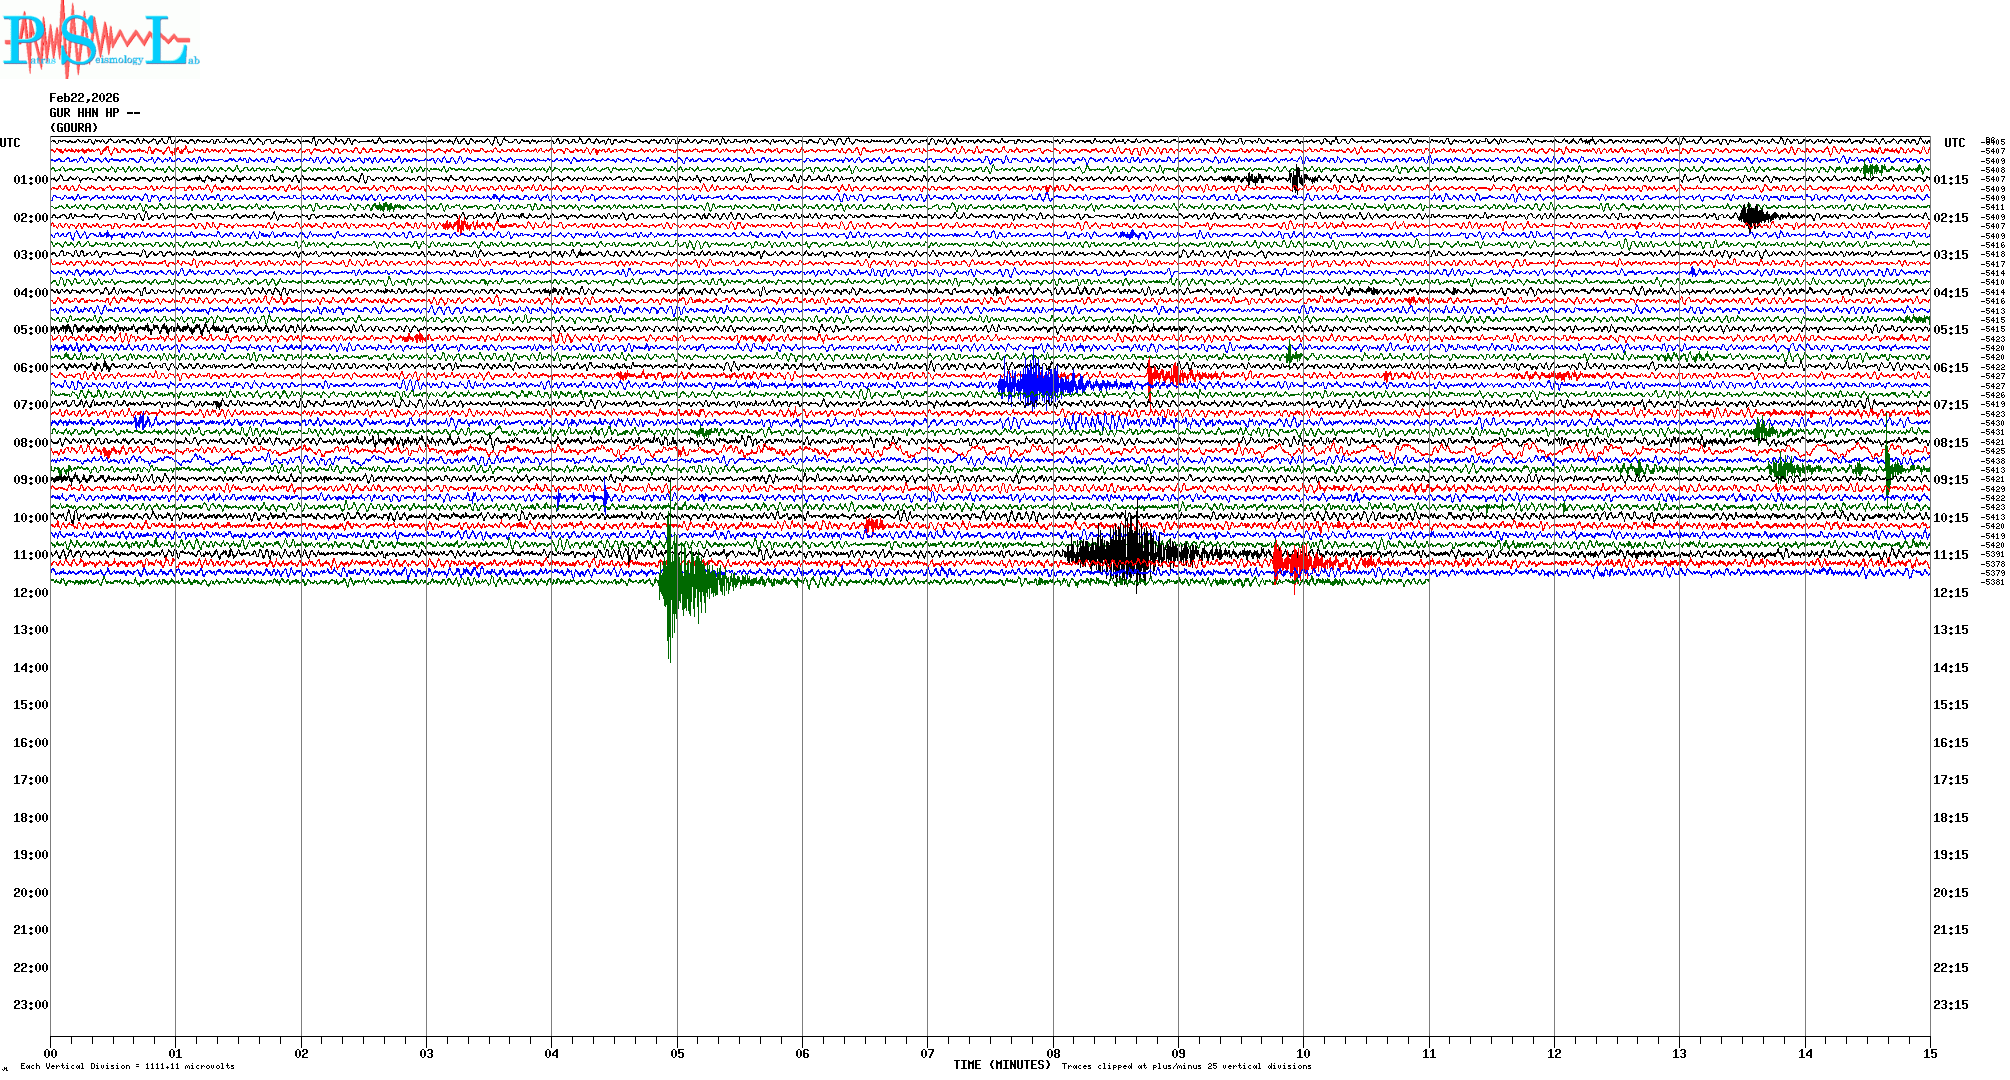
Task: Click the 12:00 UTC label on left axis
Action: click(30, 593)
